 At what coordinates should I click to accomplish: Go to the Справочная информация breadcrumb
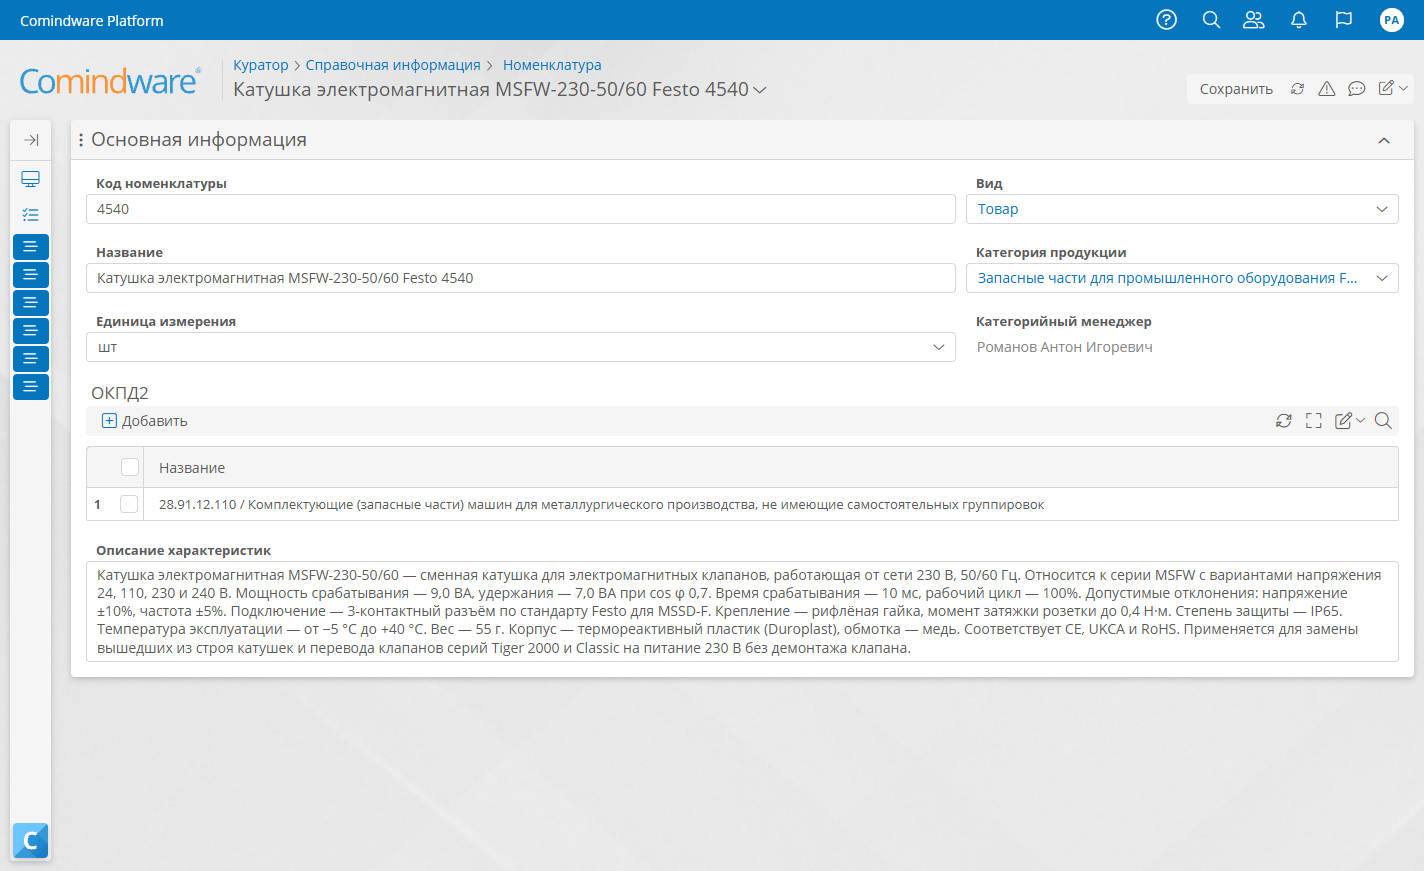(393, 65)
